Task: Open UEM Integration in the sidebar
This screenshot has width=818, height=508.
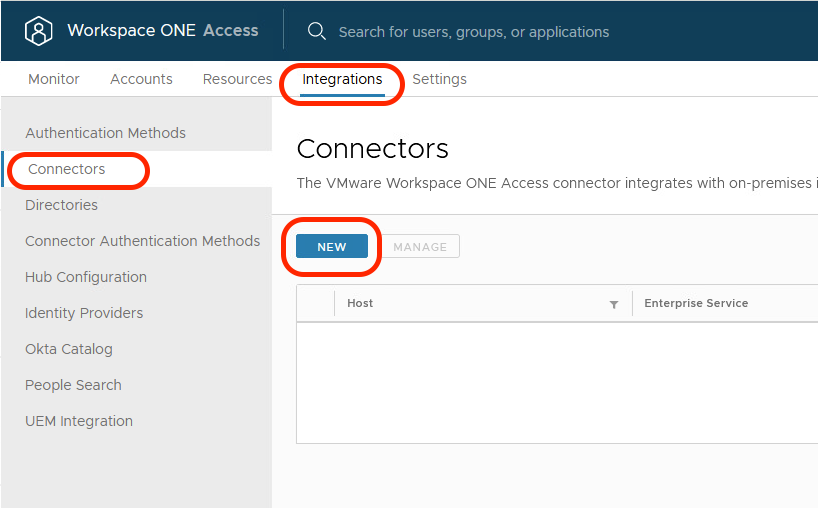Action: [79, 421]
